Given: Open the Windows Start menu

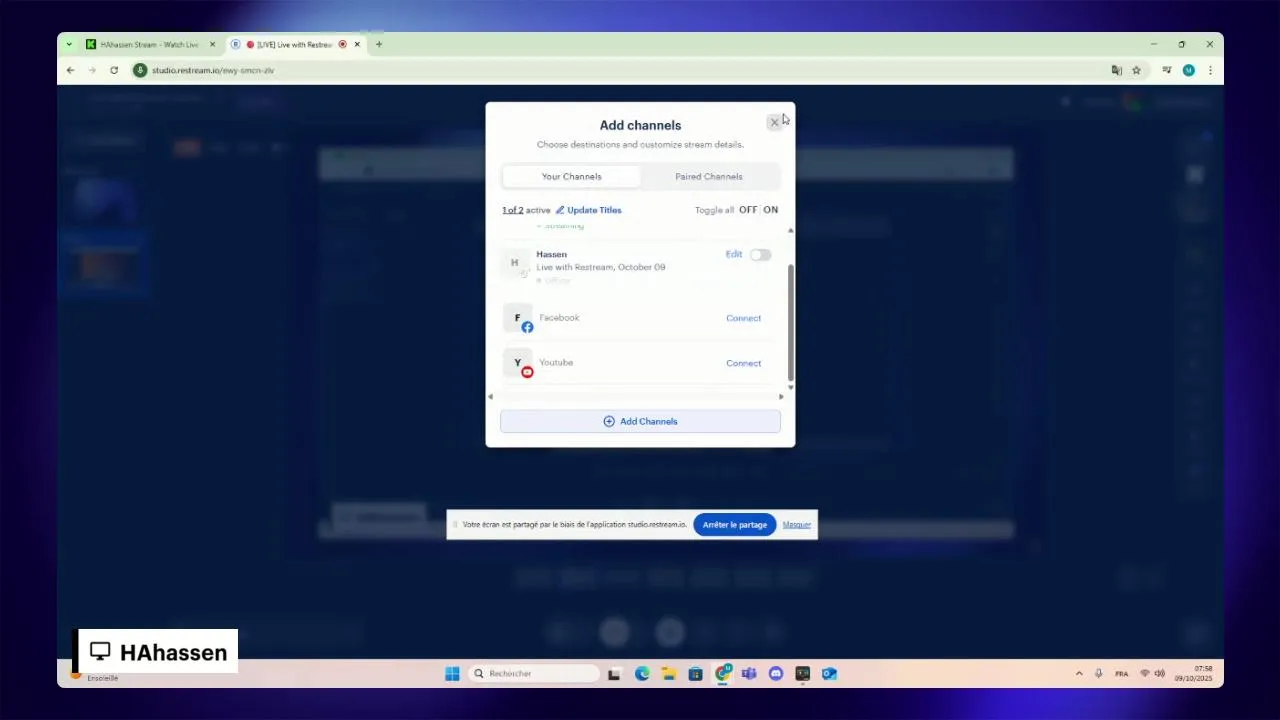Looking at the screenshot, I should [452, 674].
